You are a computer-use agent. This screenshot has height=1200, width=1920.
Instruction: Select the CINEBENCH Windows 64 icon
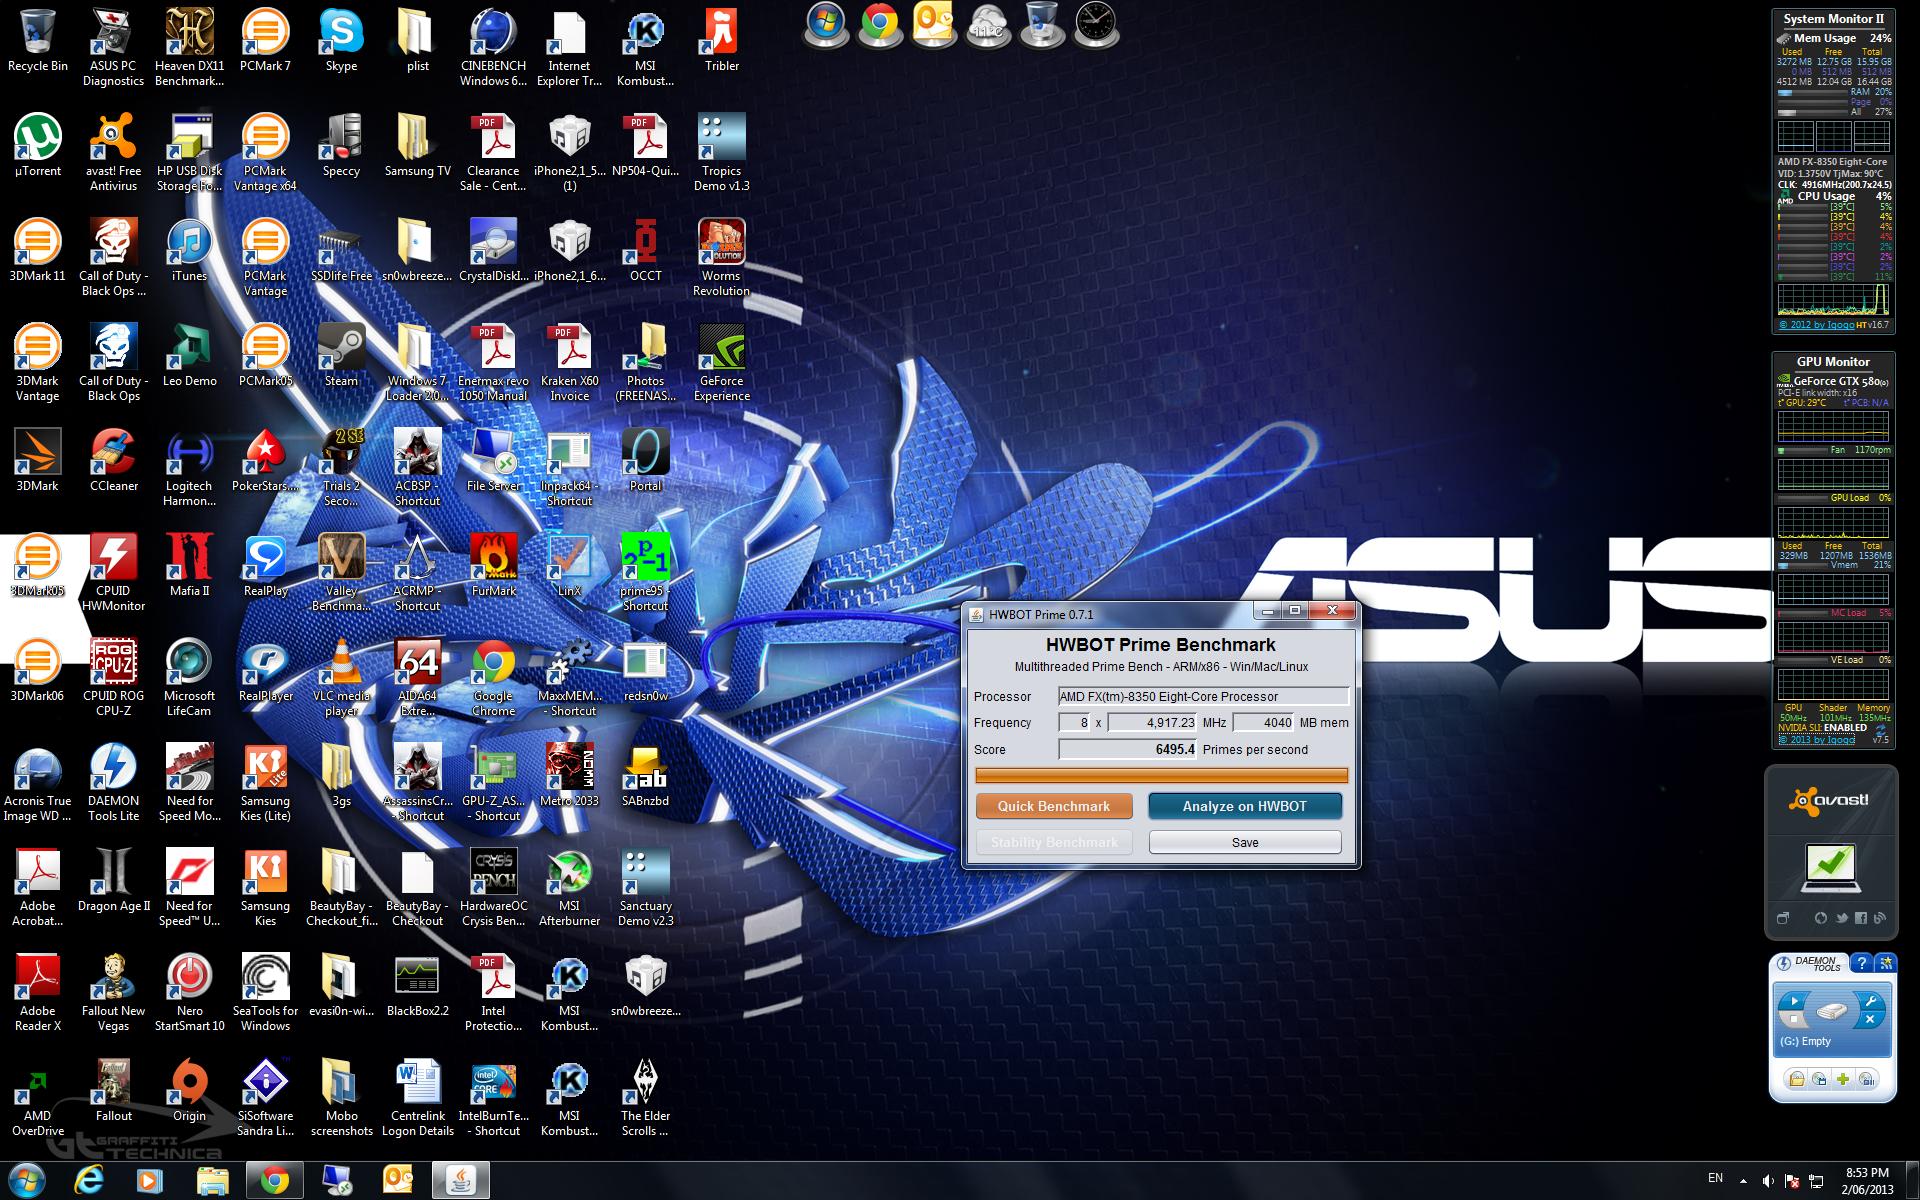(x=493, y=46)
